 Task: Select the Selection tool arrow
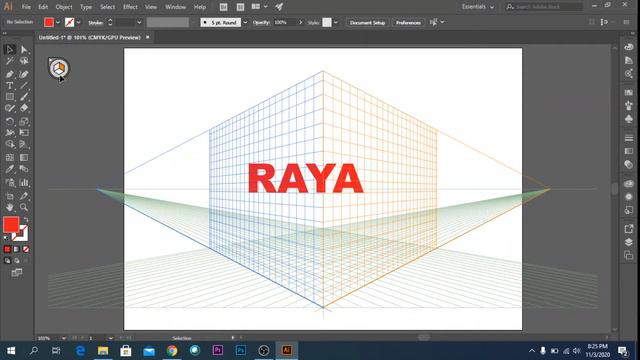10,50
